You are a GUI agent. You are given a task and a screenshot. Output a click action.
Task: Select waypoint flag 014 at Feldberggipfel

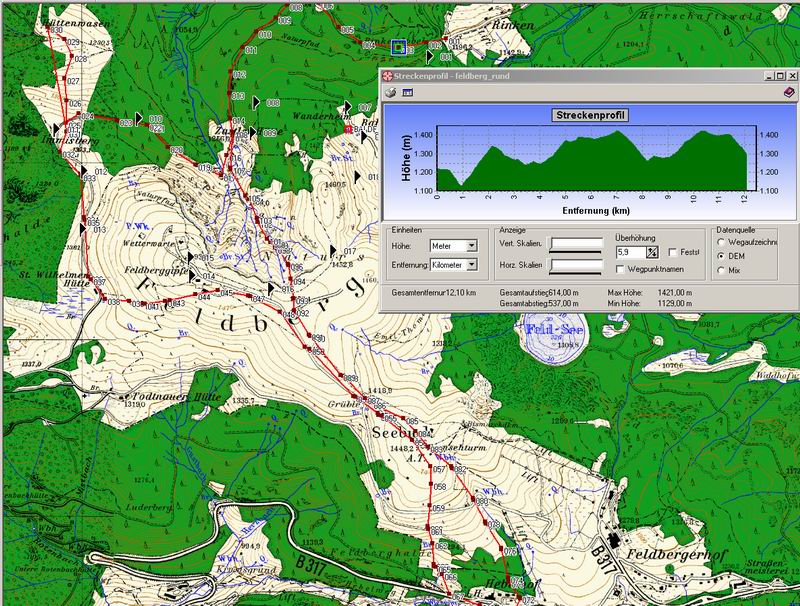pos(192,276)
